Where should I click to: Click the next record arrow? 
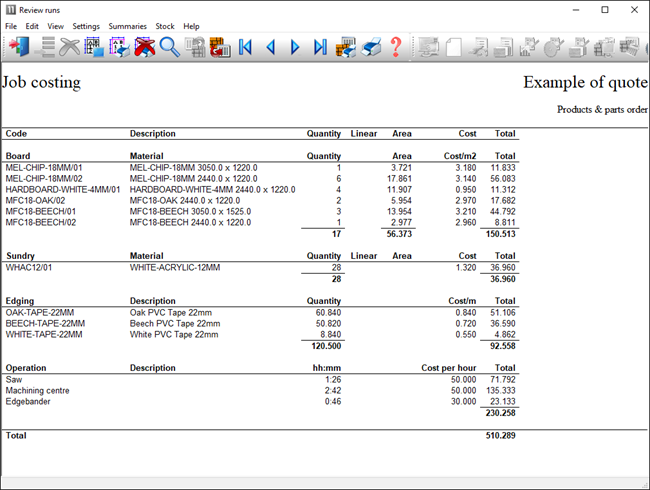click(295, 47)
